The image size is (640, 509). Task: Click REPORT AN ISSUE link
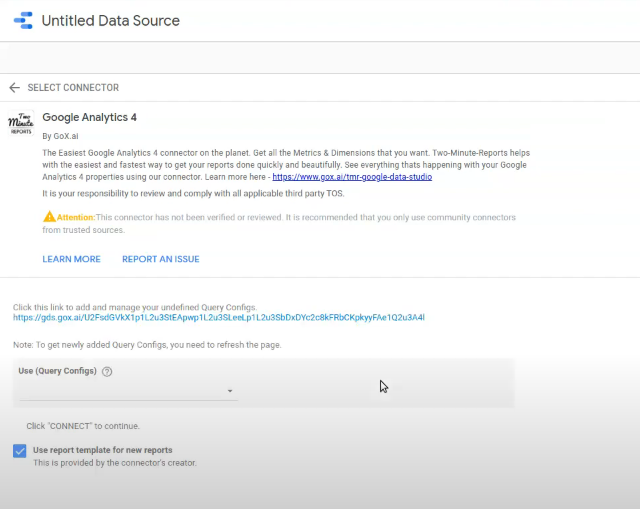point(161,259)
